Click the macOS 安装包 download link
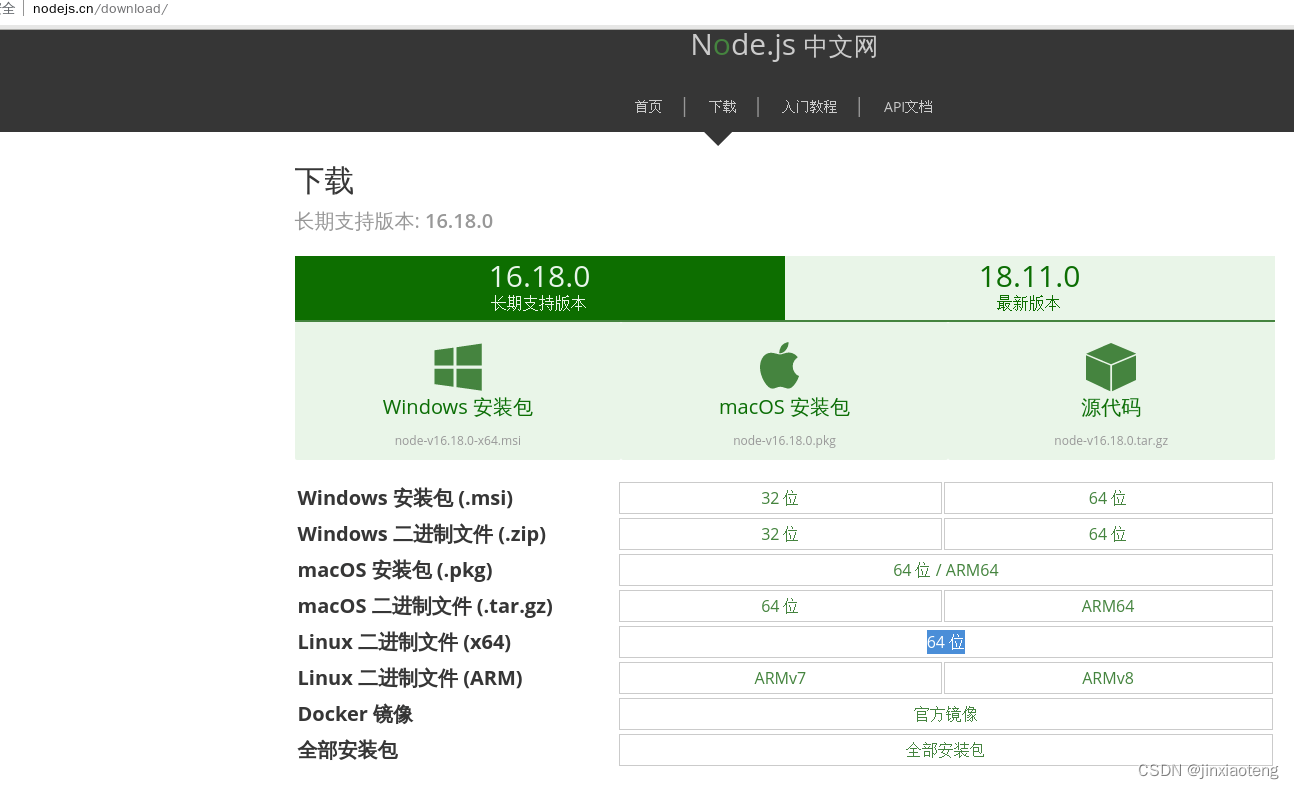 pyautogui.click(x=784, y=407)
